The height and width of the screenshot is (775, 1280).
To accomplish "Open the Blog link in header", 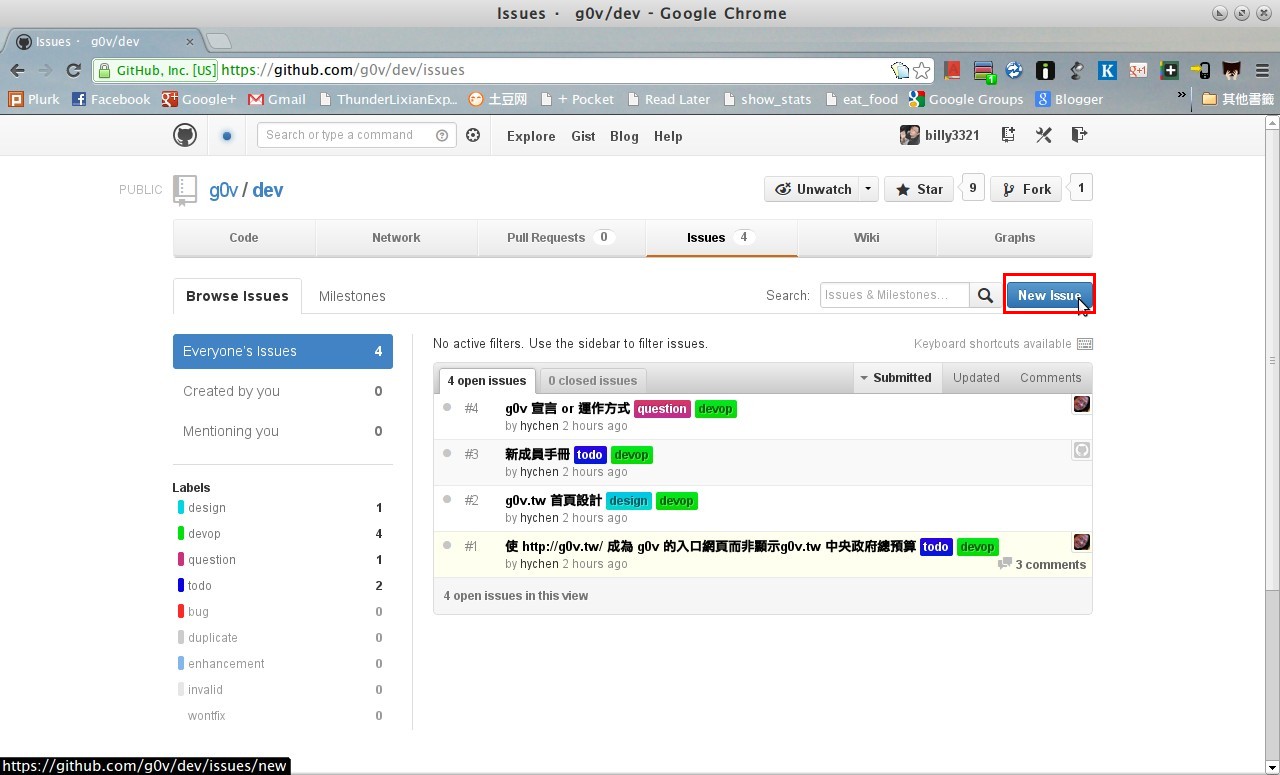I will point(624,136).
